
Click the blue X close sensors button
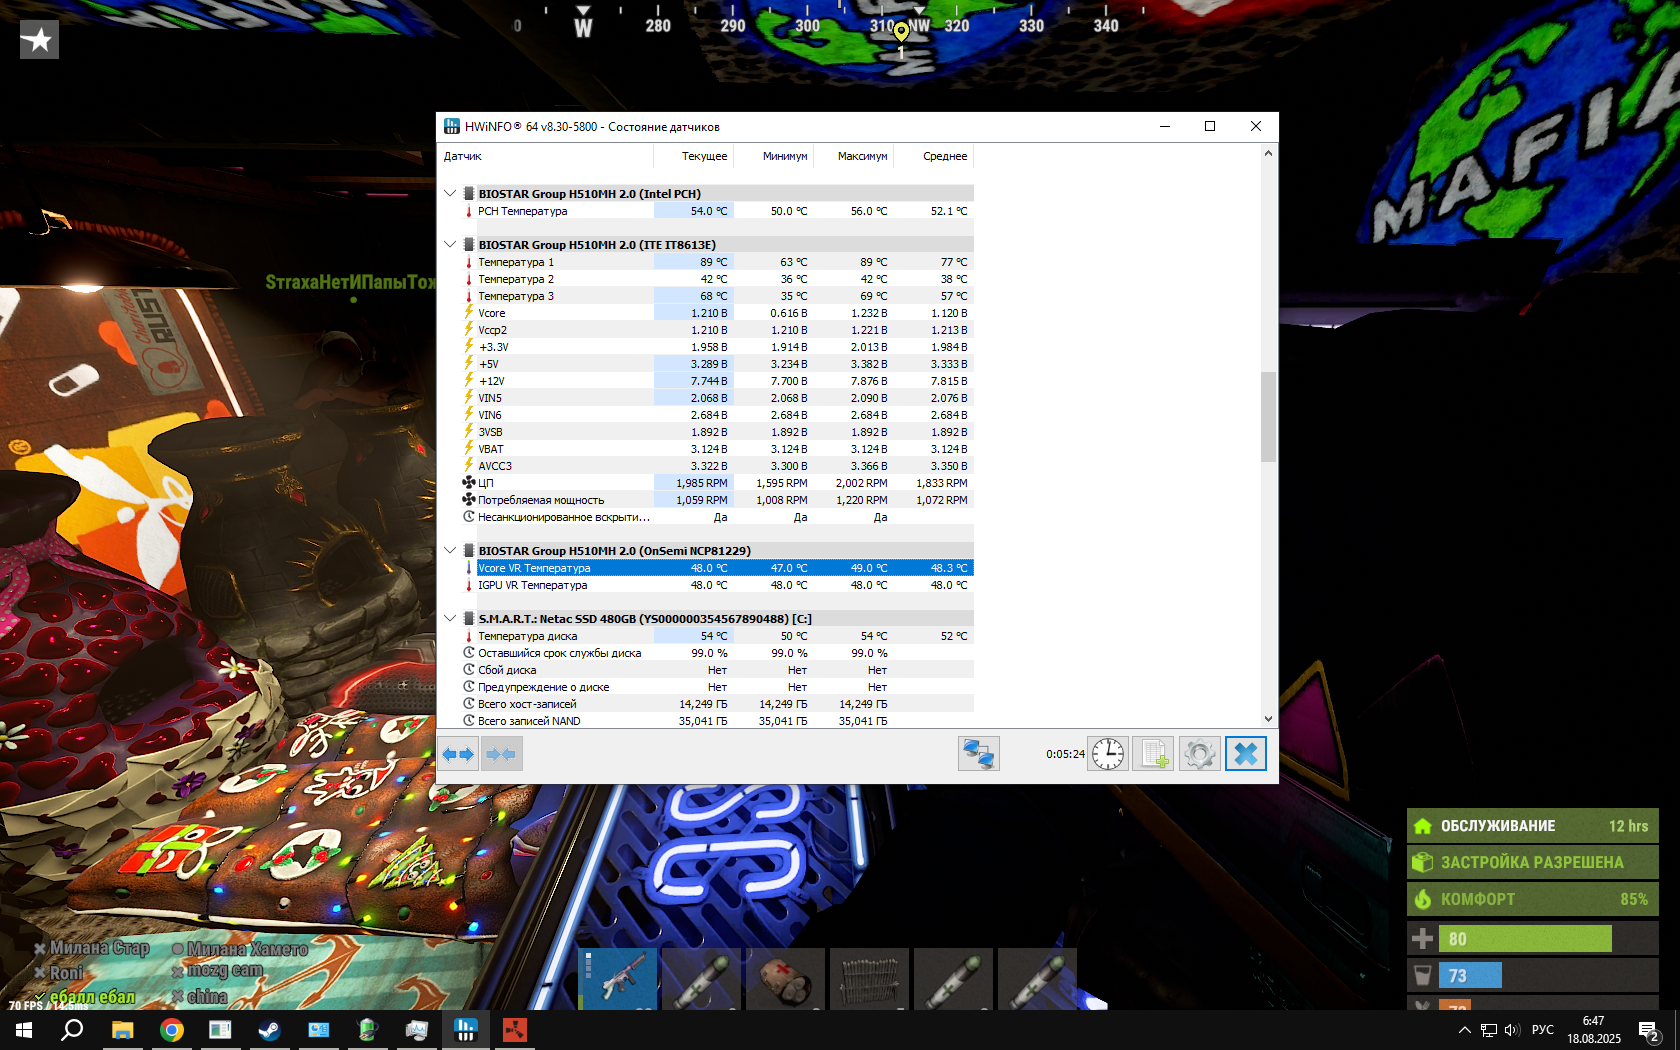[1246, 754]
